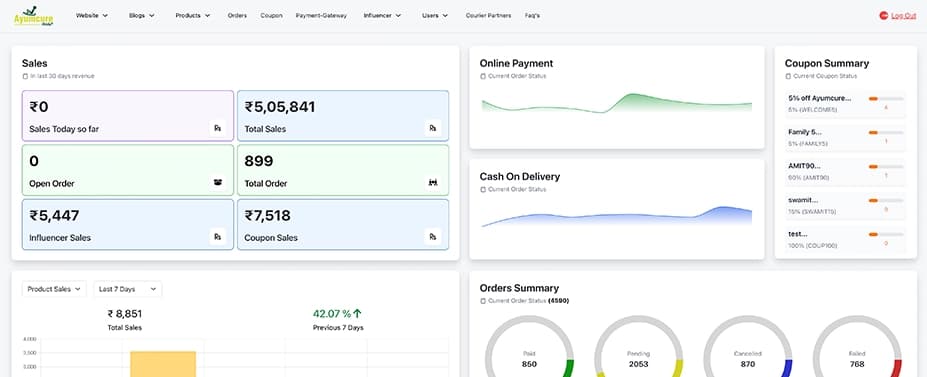The image size is (927, 377).
Task: Click the 5% (WELCOME5) coupon text
Action: click(813, 110)
